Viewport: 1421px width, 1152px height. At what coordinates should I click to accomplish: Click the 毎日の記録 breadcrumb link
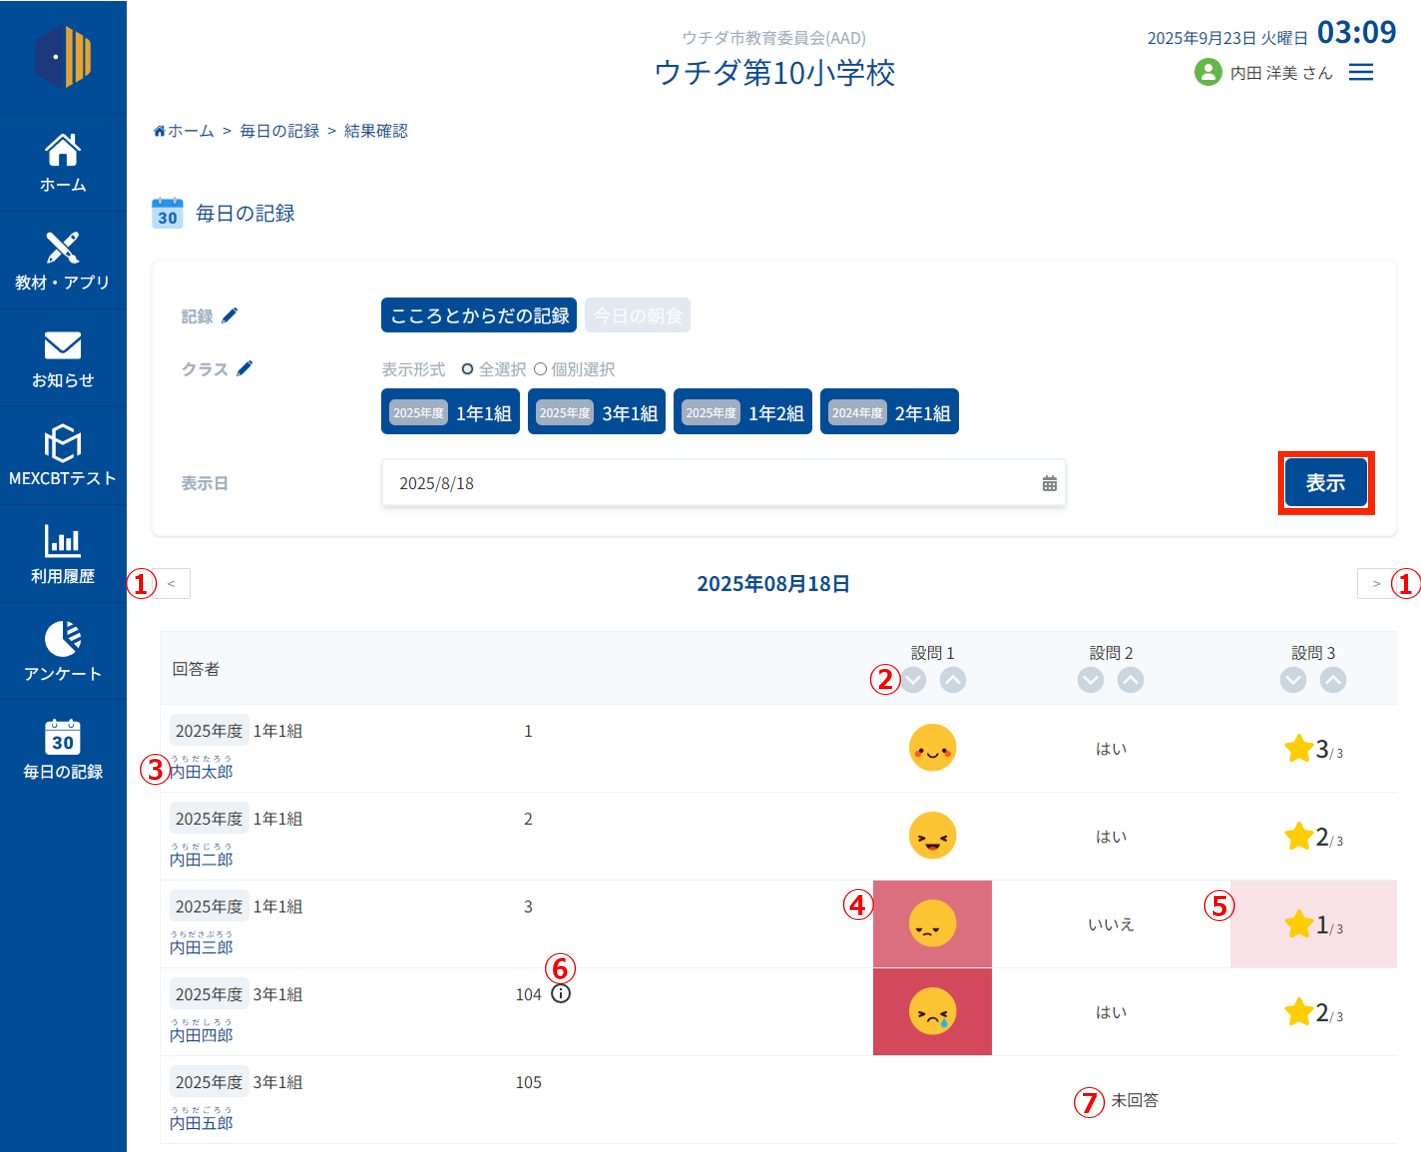[x=279, y=131]
